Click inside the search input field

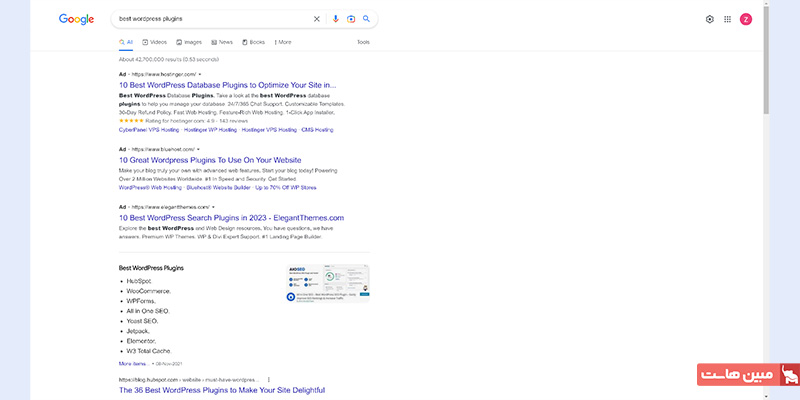tap(210, 19)
